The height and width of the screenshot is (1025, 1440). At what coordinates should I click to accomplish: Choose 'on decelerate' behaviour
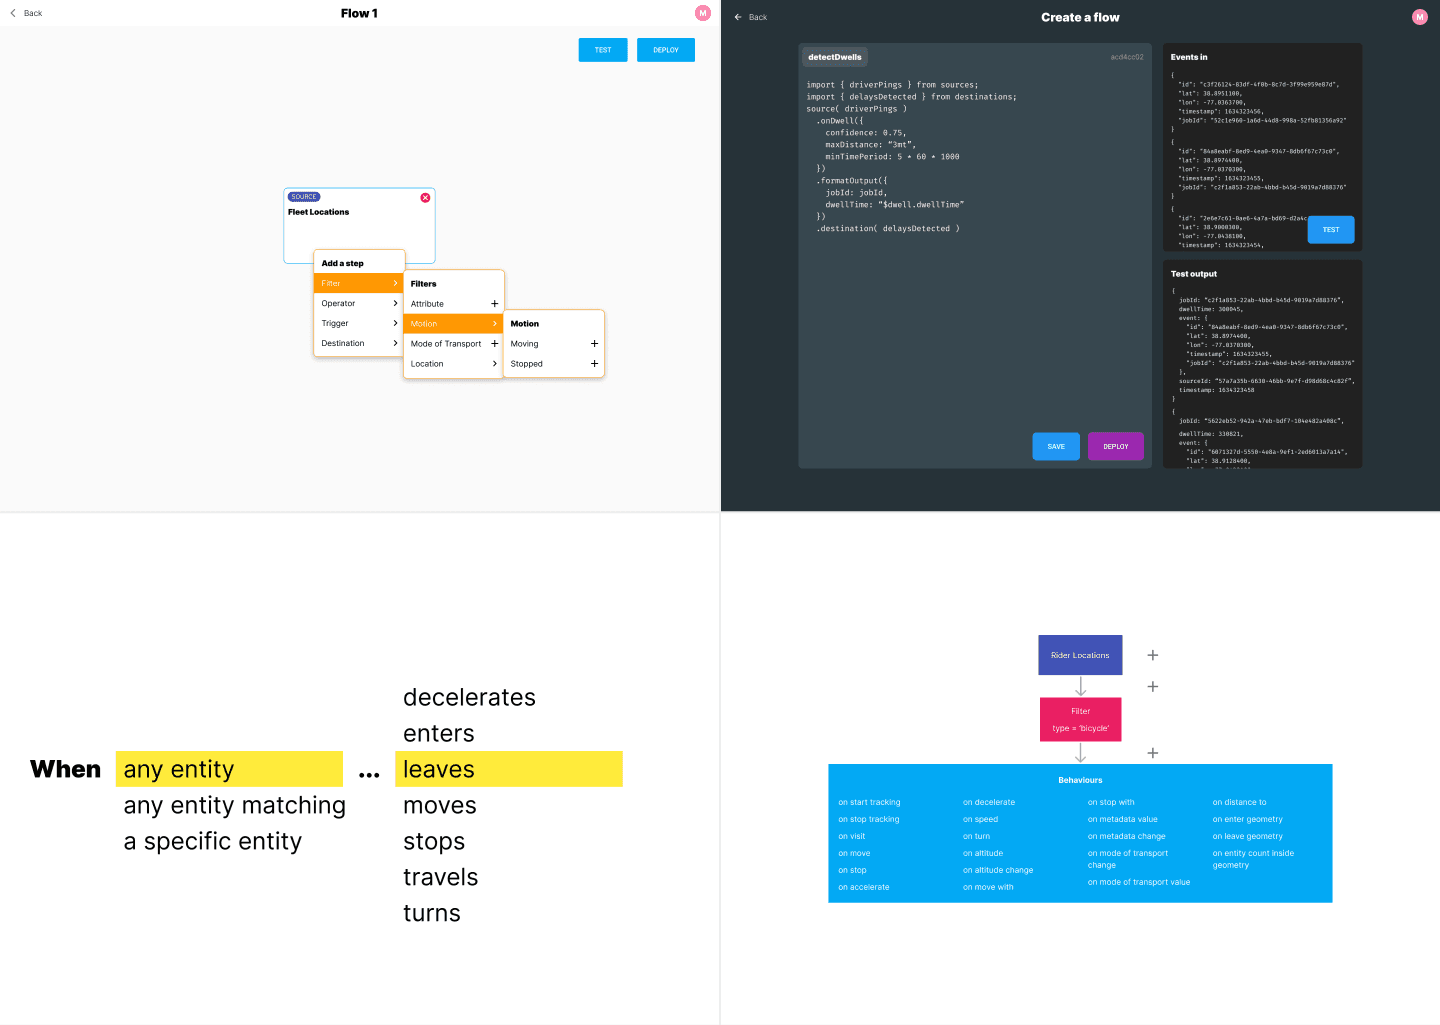[989, 802]
